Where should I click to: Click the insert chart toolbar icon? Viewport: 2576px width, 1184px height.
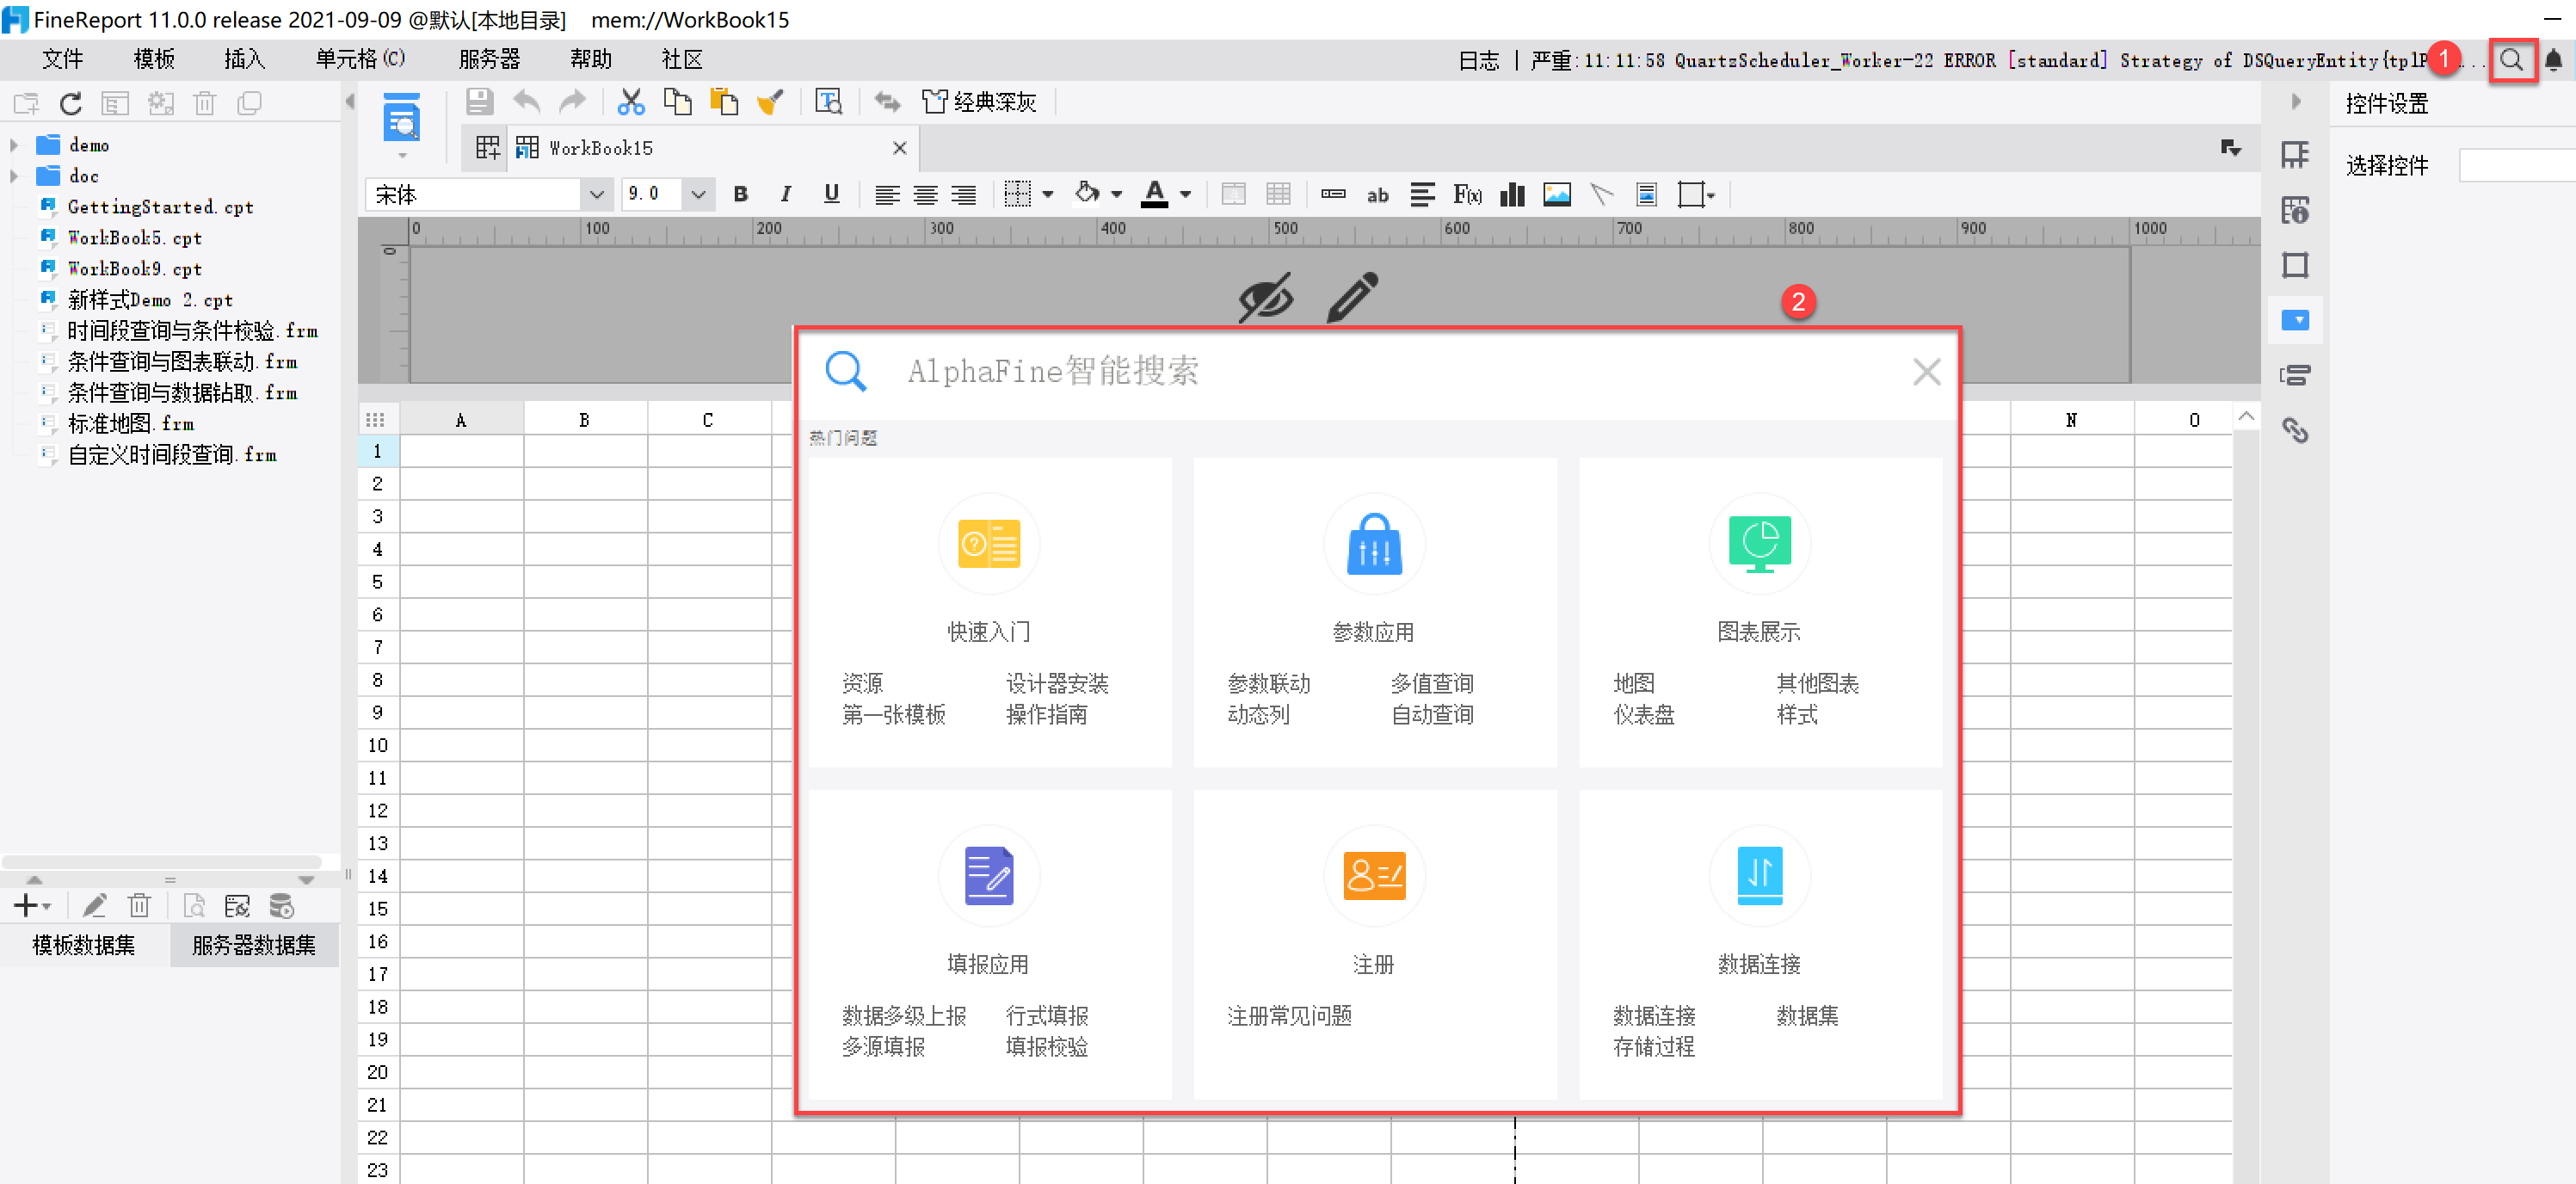pos(1512,194)
